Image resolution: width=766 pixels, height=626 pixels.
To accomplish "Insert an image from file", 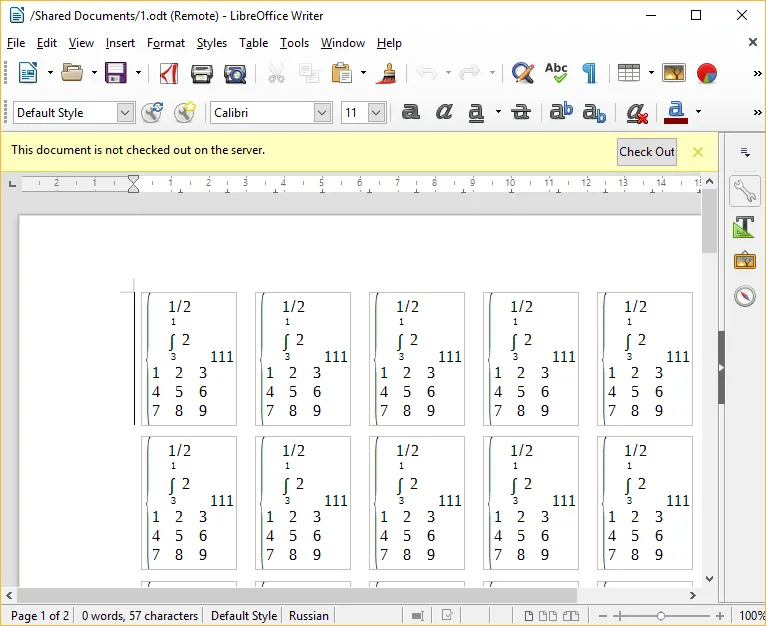I will [674, 73].
